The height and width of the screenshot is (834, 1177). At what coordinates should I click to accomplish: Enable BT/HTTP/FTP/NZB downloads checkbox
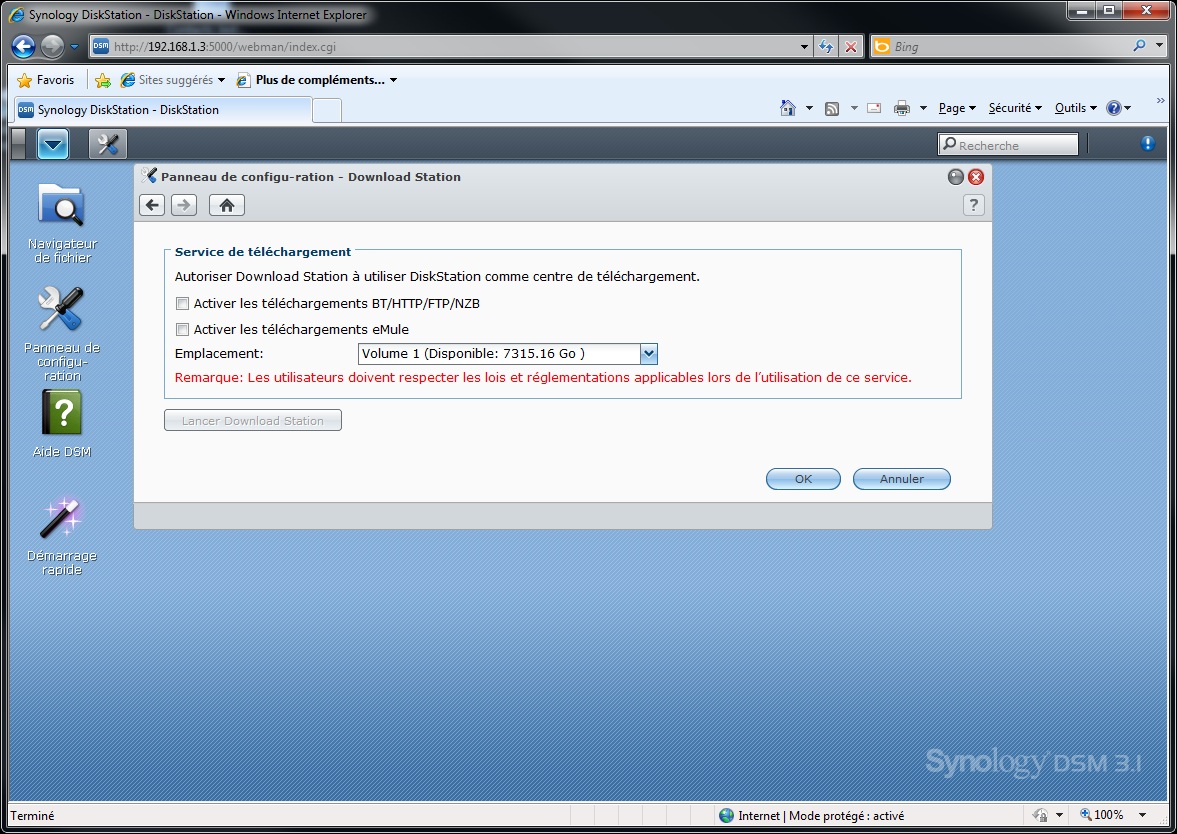coord(182,304)
